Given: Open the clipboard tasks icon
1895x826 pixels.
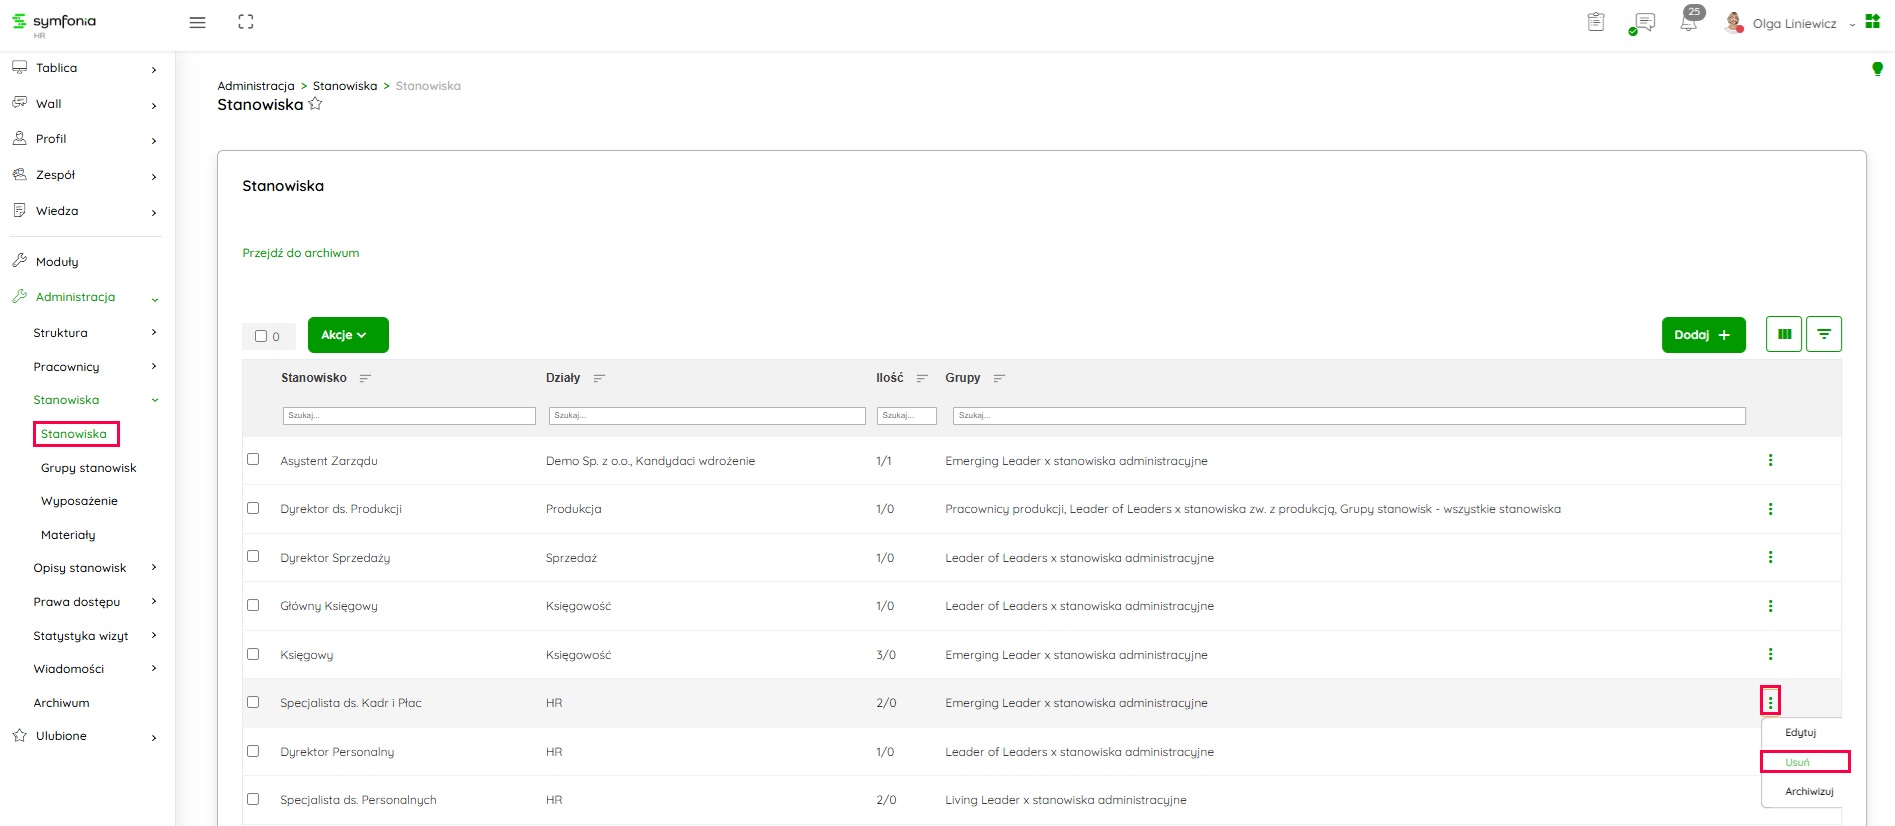Looking at the screenshot, I should [x=1596, y=22].
